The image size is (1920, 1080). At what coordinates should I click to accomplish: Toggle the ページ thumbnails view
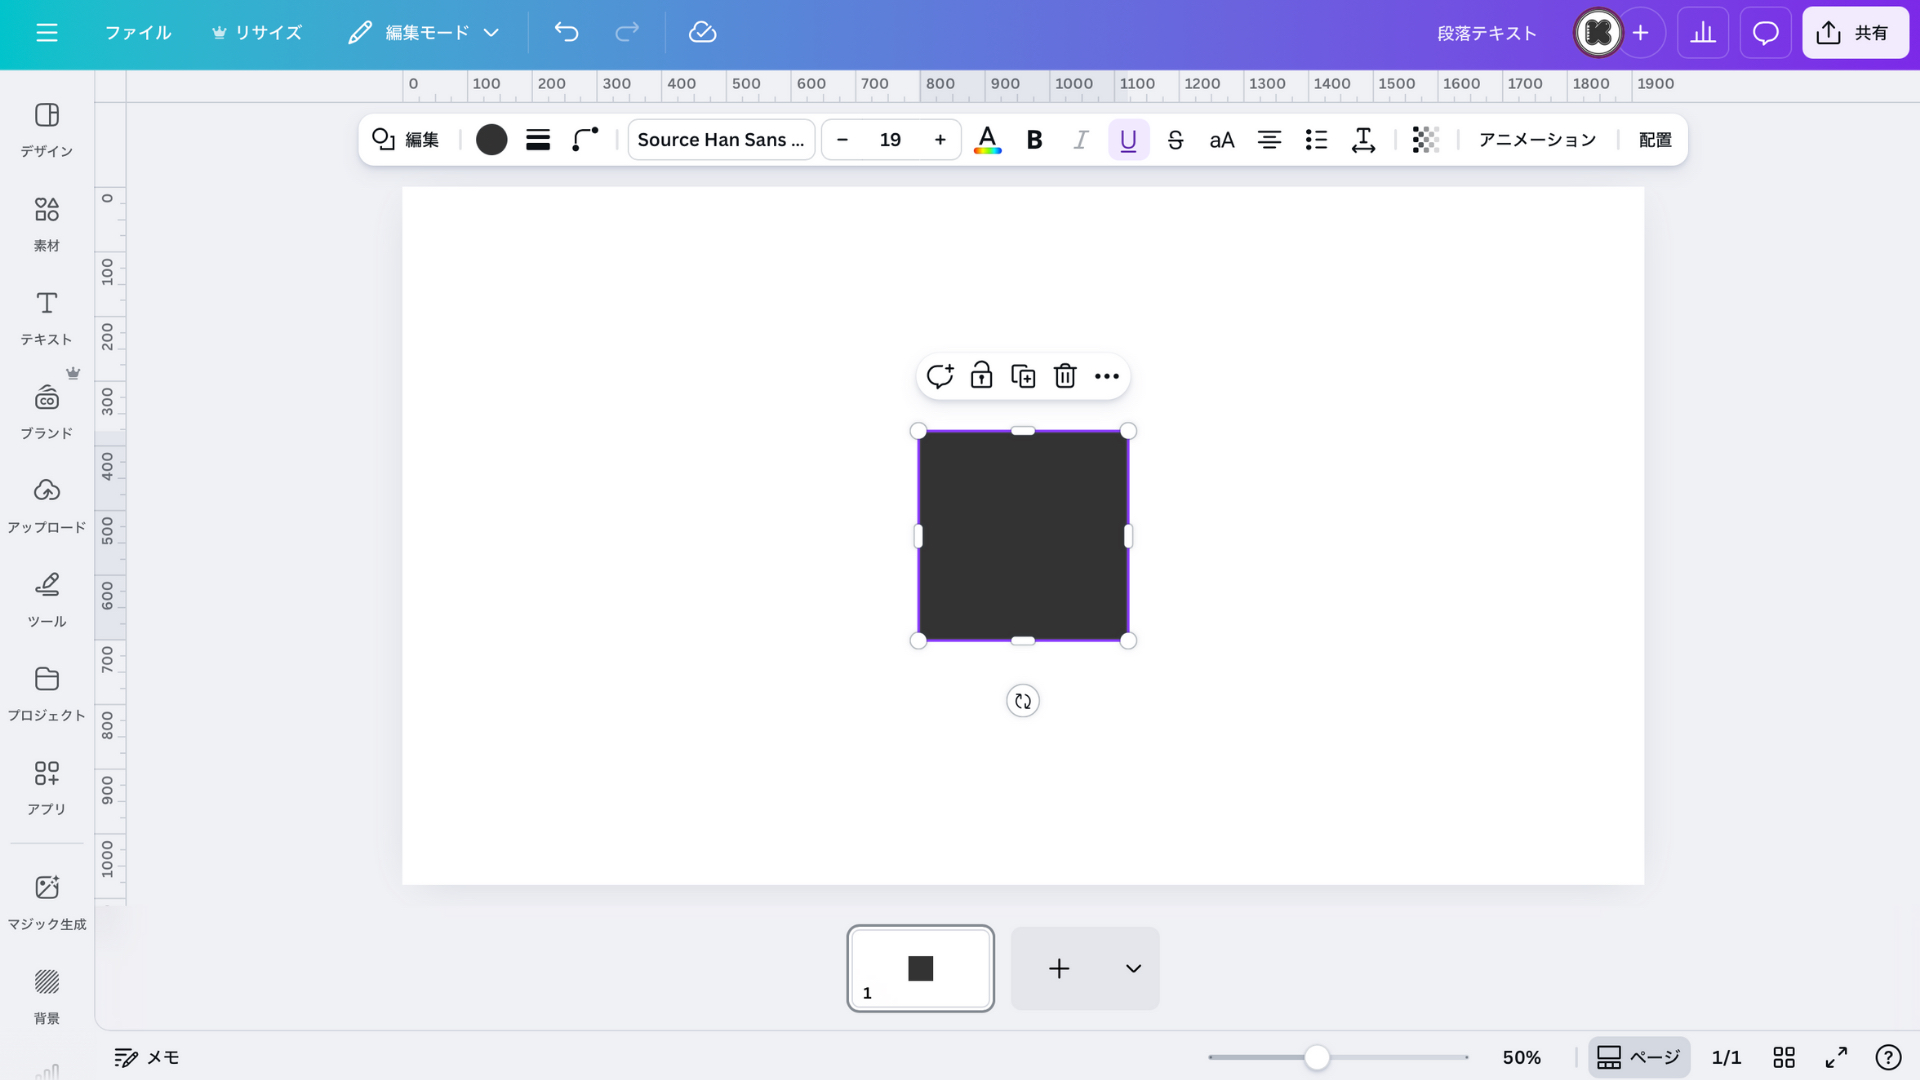(x=1638, y=1057)
